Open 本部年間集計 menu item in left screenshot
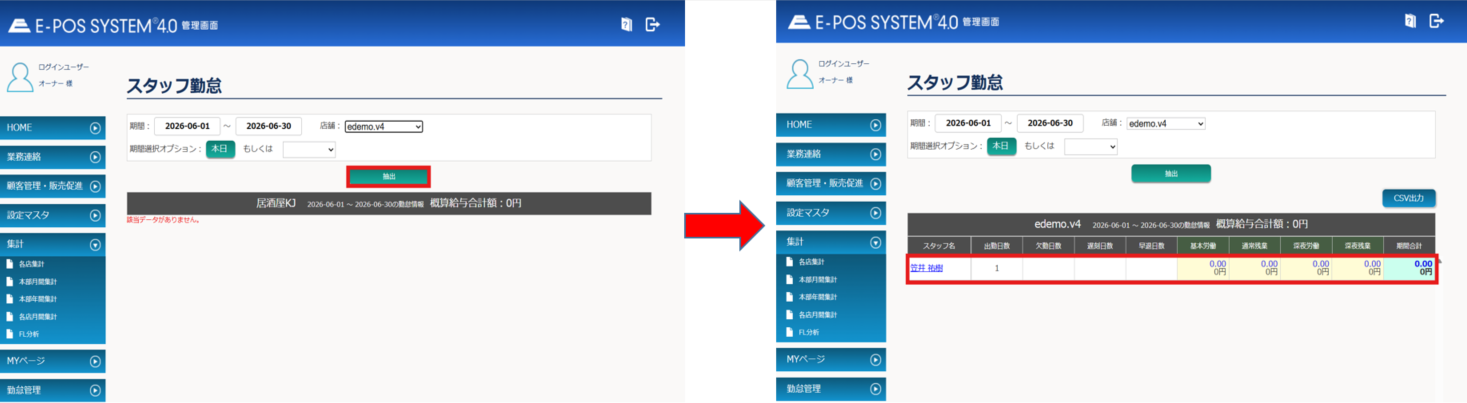The width and height of the screenshot is (1467, 403). click(x=38, y=298)
